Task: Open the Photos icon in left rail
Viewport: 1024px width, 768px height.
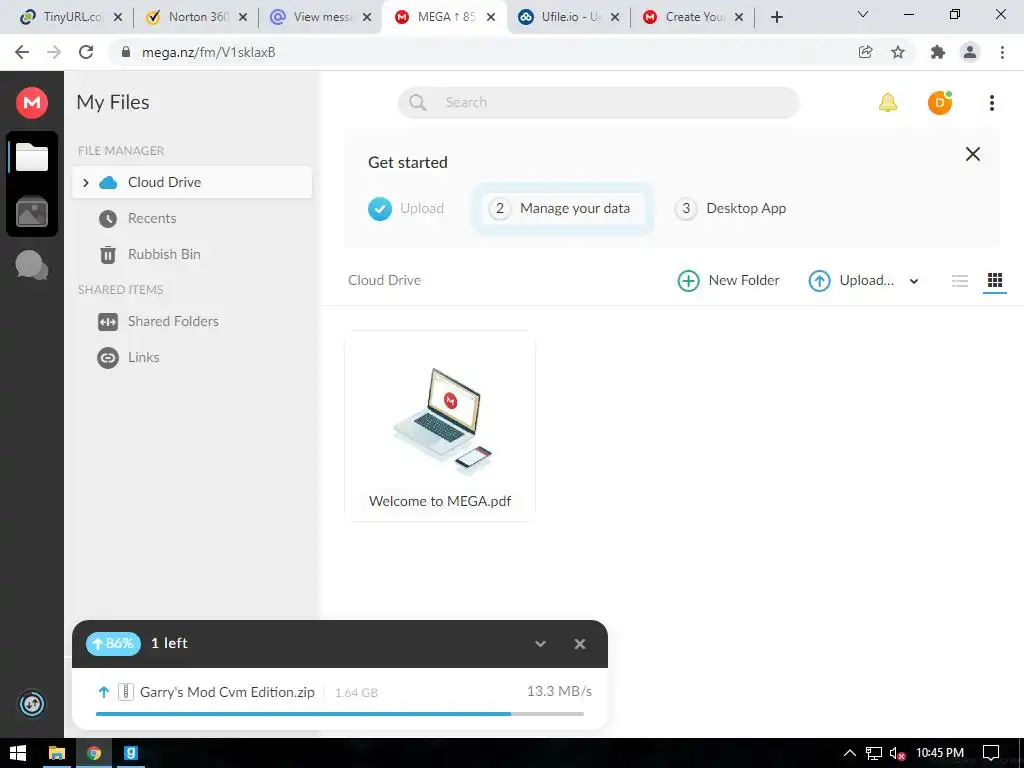Action: tap(32, 212)
